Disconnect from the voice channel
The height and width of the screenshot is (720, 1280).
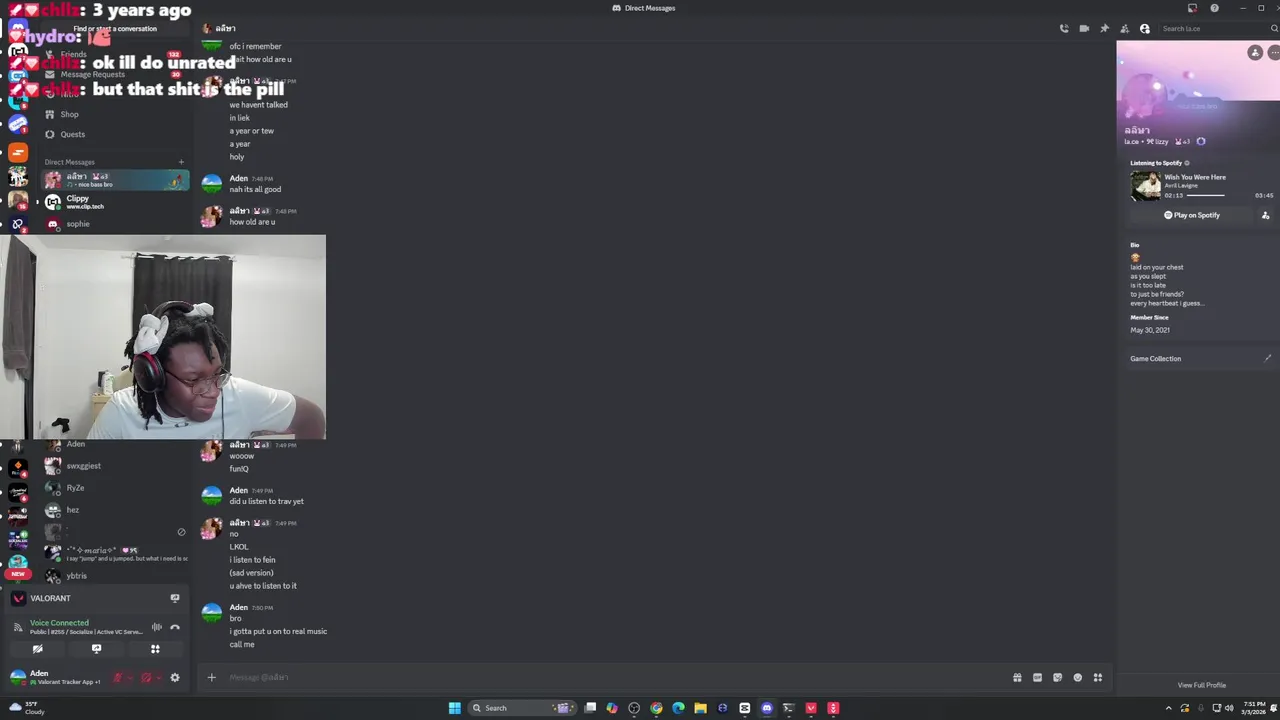coord(175,627)
